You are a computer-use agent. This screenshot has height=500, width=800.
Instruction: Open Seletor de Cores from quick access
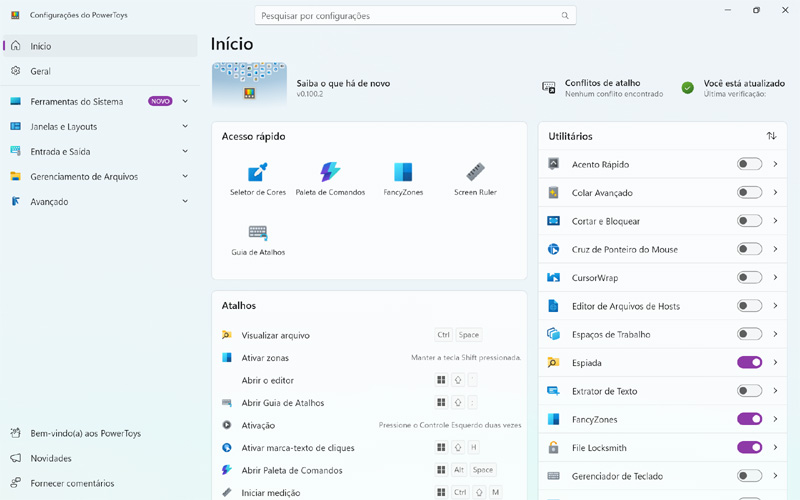pyautogui.click(x=258, y=172)
